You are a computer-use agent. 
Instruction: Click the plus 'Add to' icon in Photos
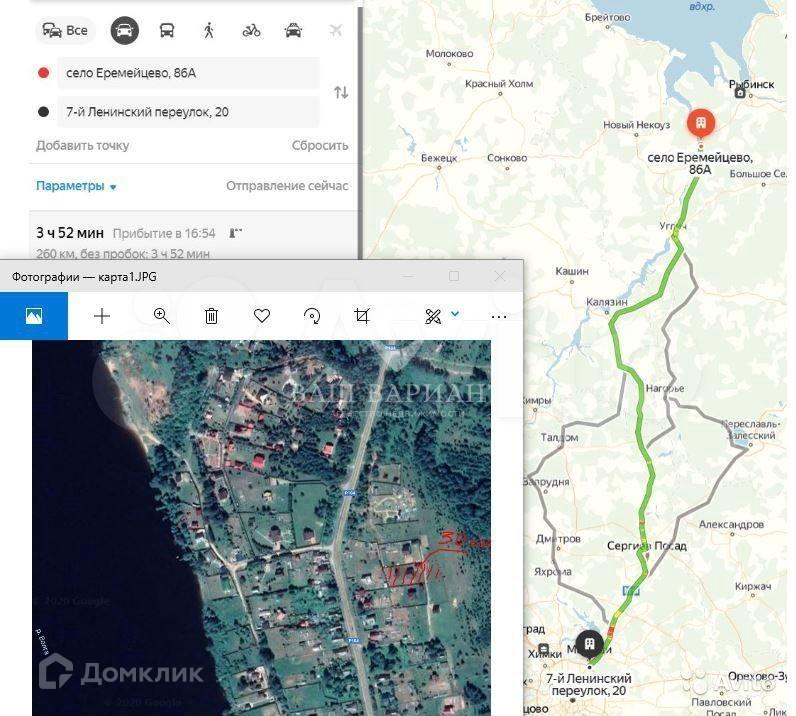click(102, 316)
